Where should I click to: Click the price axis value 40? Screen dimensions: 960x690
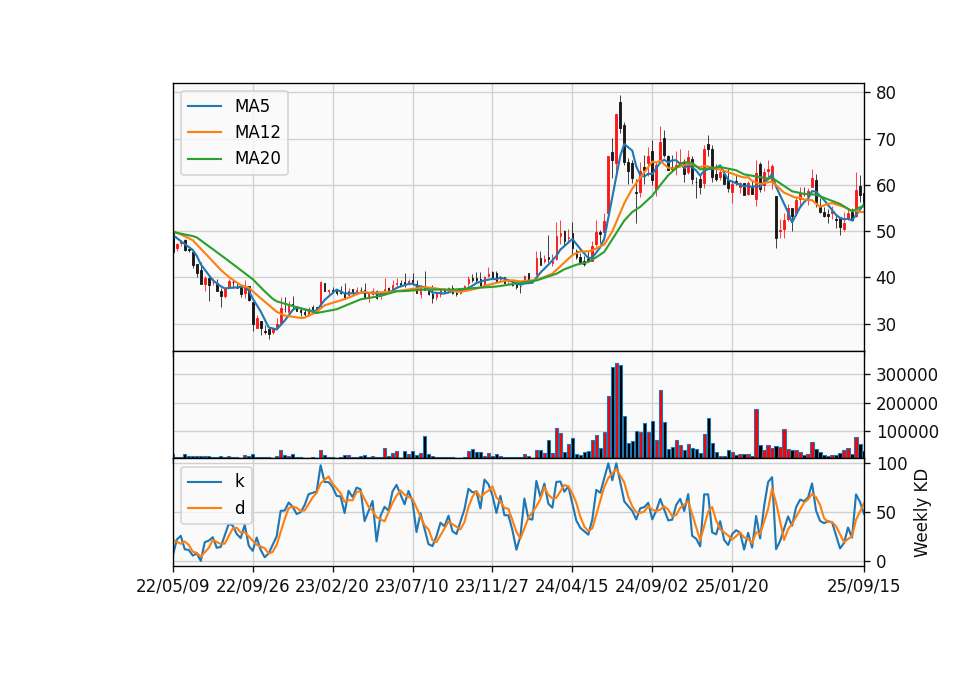pos(886,278)
